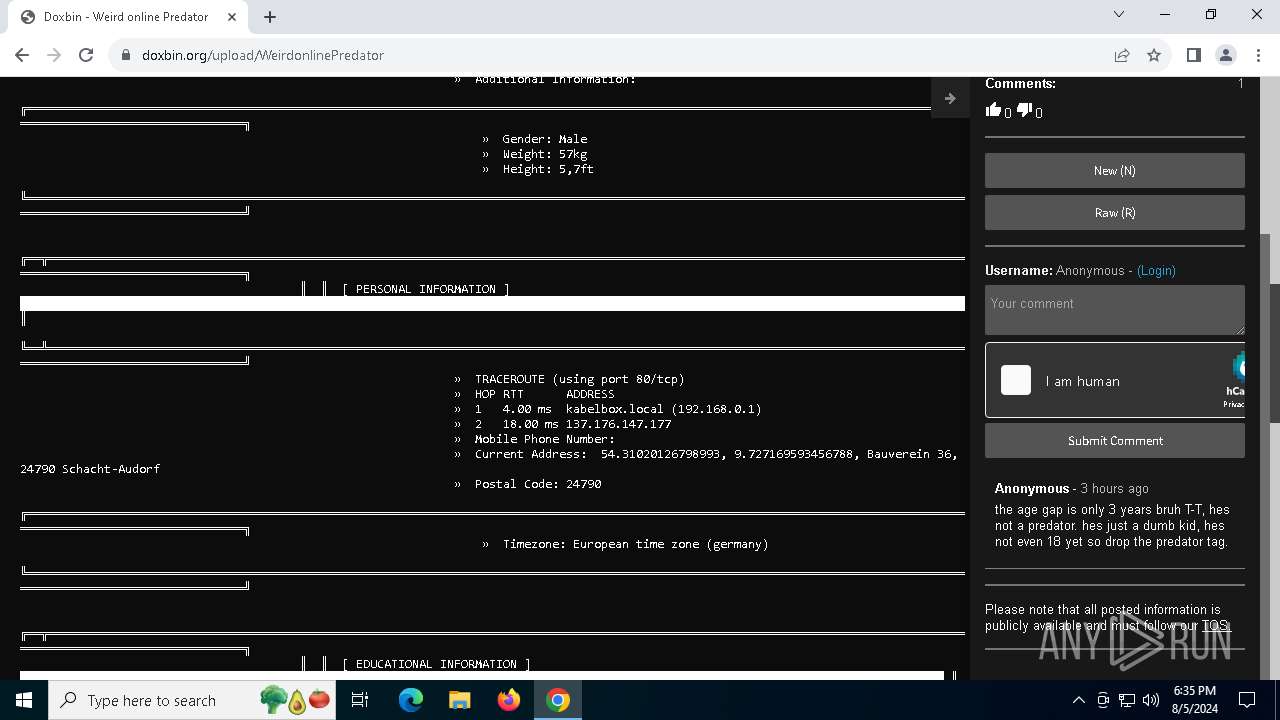
Task: Open the Windows Start menu
Action: (x=24, y=700)
